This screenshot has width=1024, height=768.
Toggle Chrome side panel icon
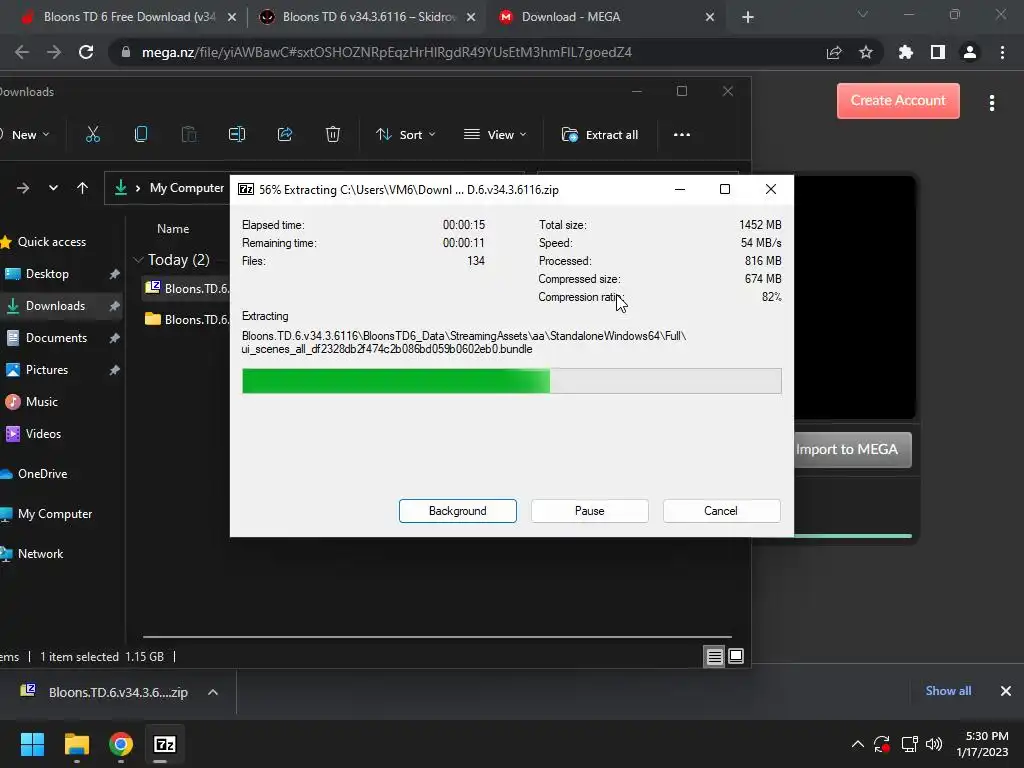coord(938,52)
